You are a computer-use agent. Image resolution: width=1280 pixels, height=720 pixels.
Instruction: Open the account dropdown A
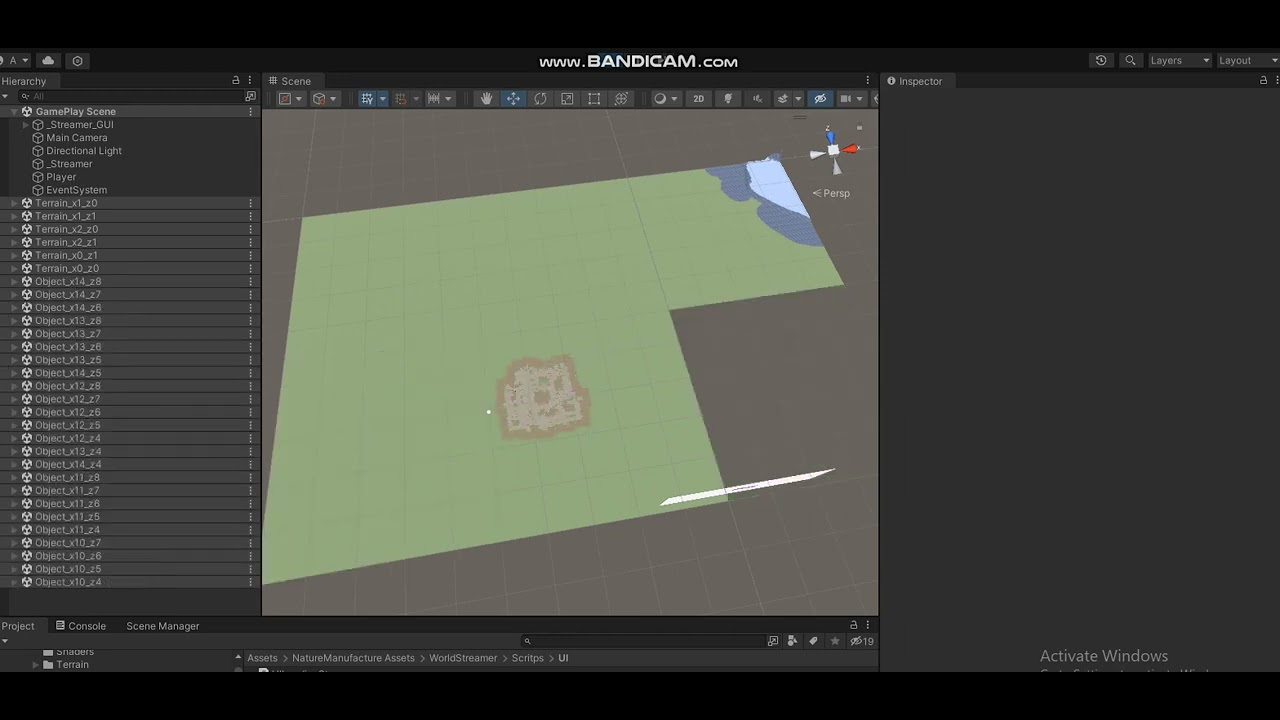17,60
